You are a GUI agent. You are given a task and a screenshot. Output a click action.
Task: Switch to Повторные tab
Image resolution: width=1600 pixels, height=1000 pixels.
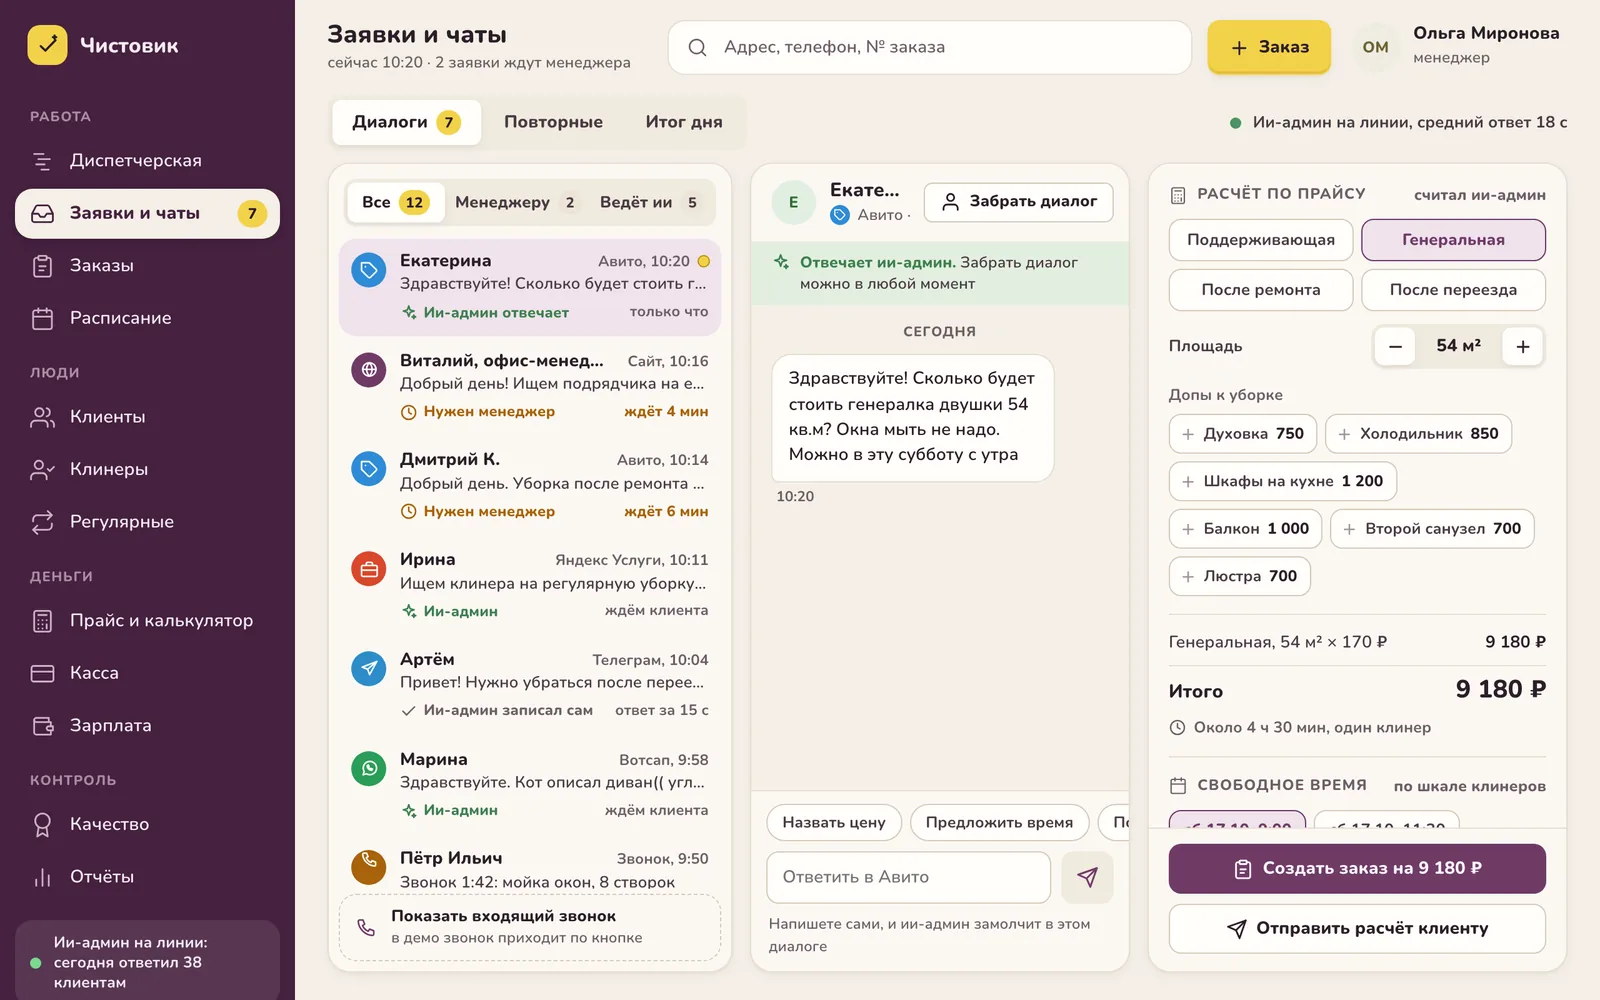tap(553, 122)
